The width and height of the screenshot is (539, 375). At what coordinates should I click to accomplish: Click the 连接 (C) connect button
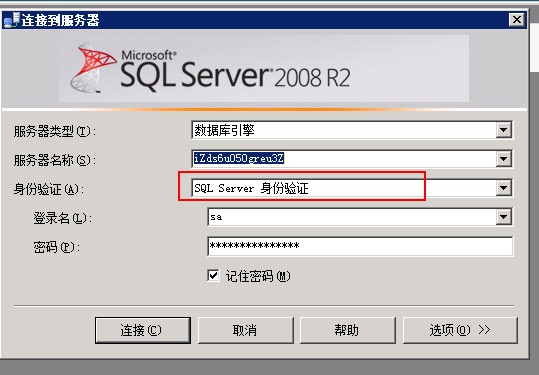click(x=143, y=330)
